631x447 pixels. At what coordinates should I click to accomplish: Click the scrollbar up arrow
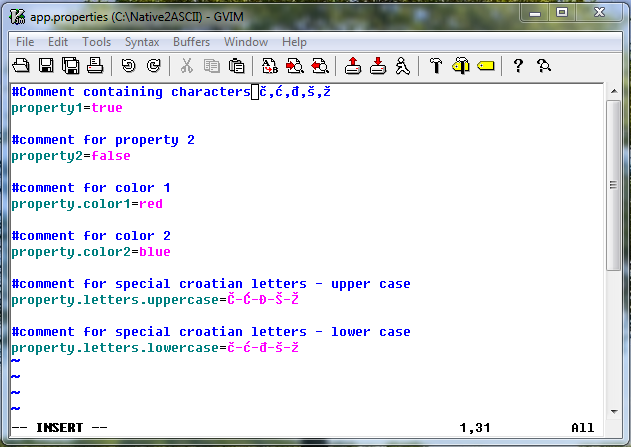point(614,91)
